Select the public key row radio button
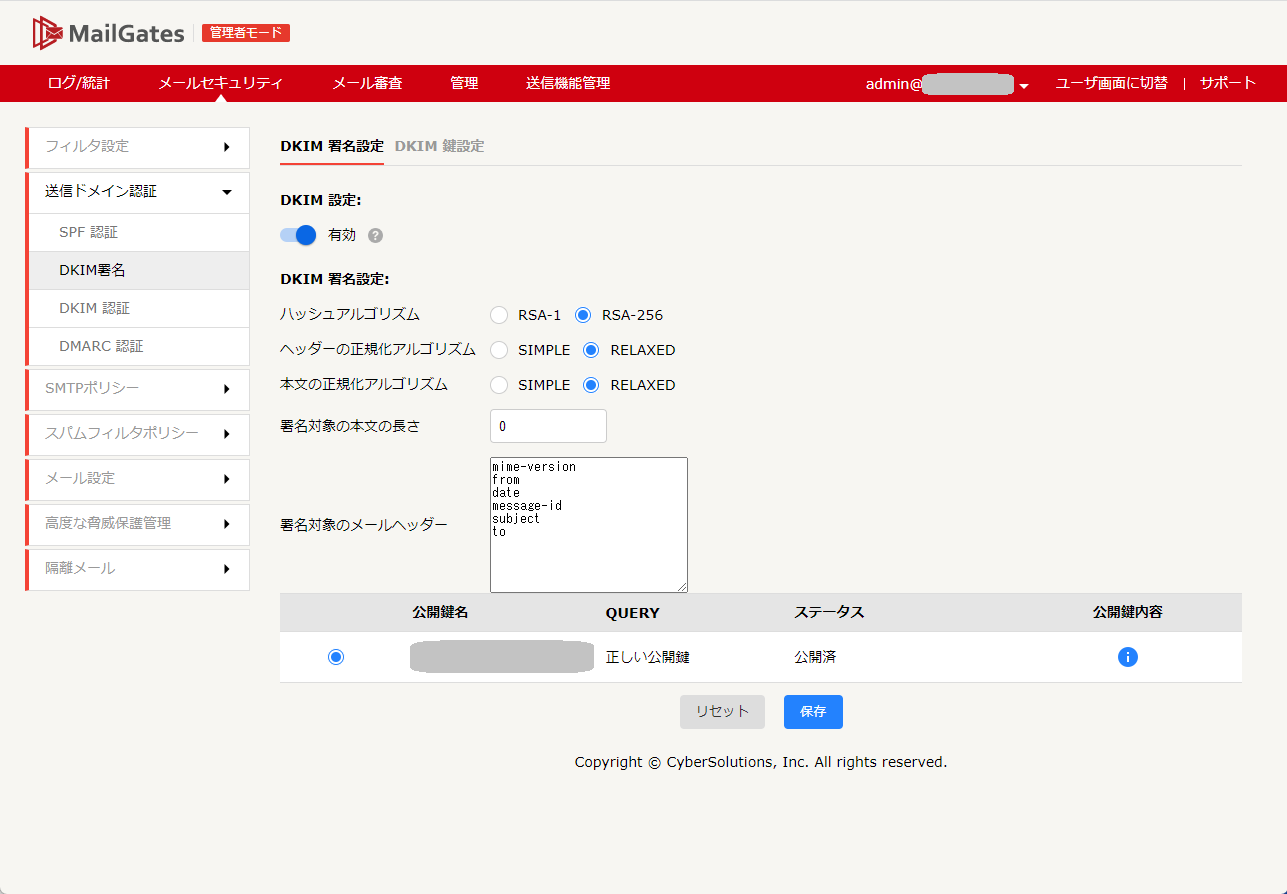This screenshot has height=894, width=1287. 336,657
